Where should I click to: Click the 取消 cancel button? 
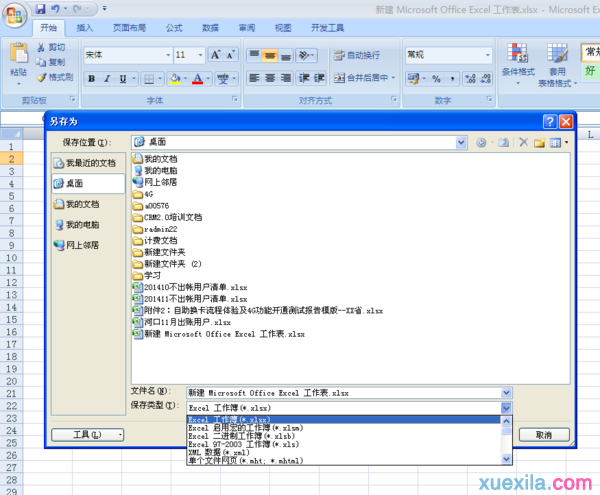pos(544,435)
